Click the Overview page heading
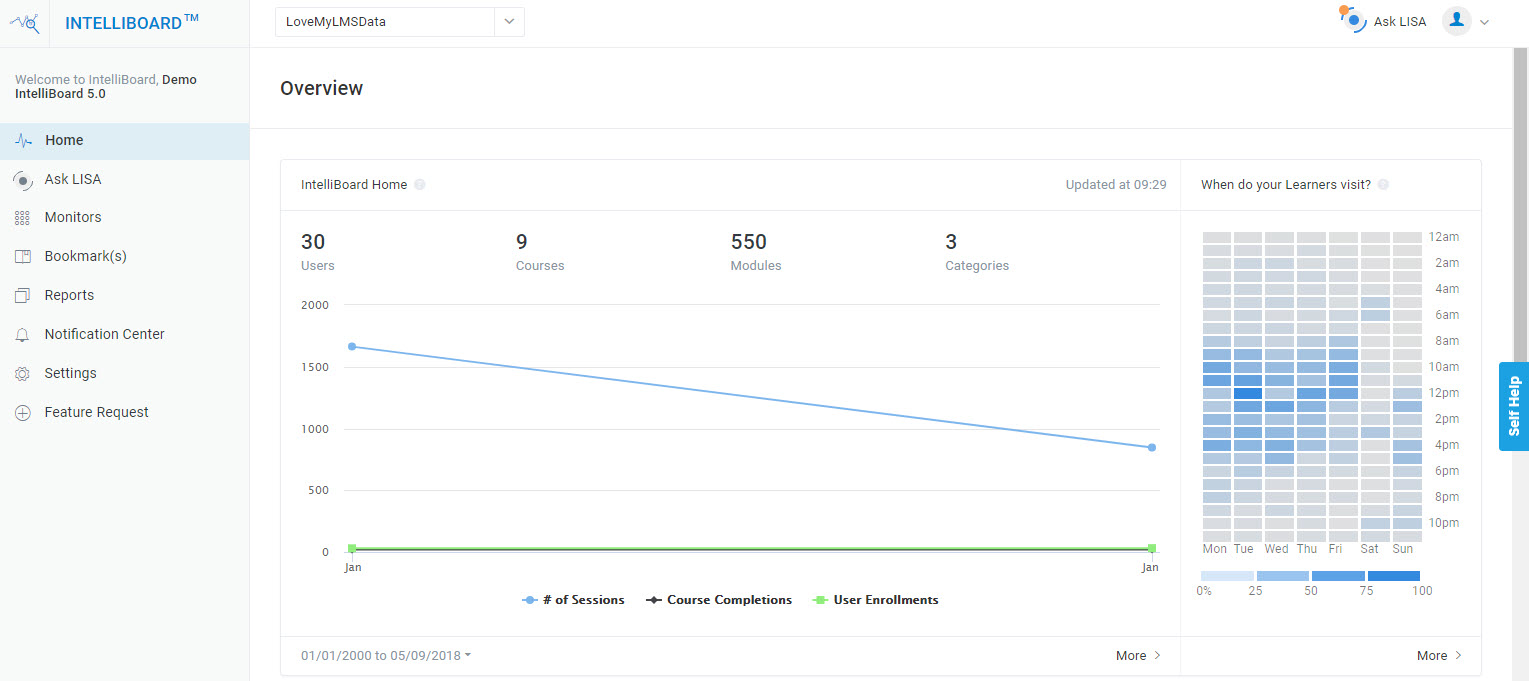This screenshot has height=681, width=1529. [322, 88]
